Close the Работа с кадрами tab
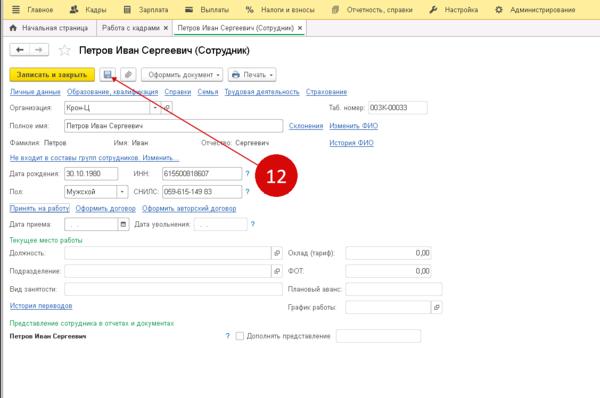600x398 pixels. pos(166,28)
